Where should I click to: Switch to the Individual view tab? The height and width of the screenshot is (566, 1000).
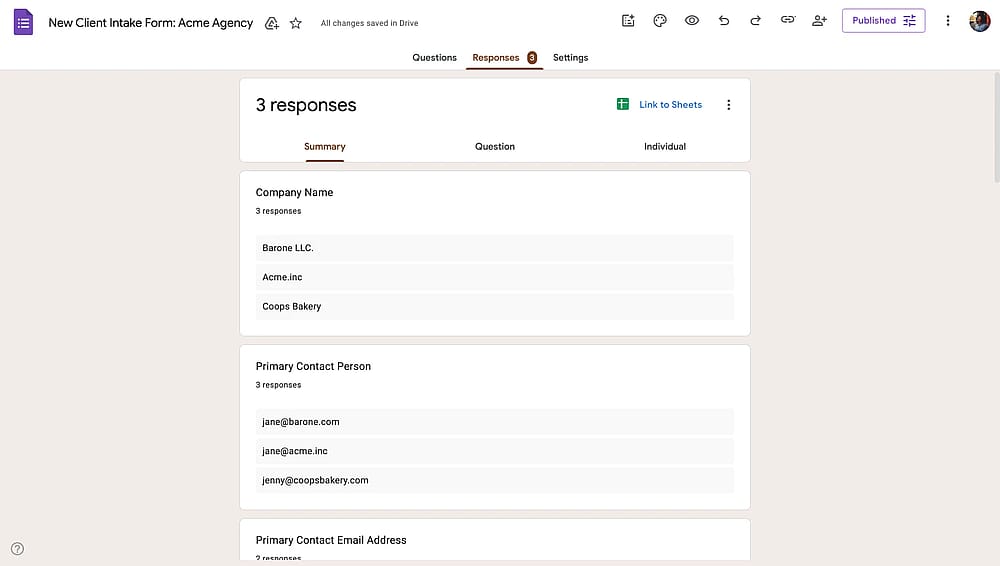(x=665, y=147)
